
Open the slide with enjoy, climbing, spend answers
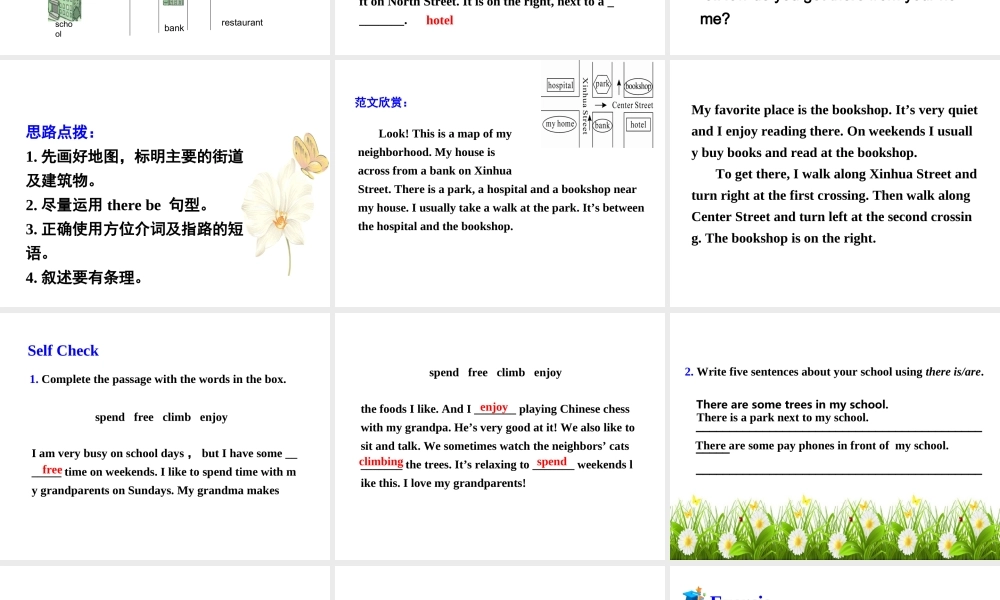click(499, 436)
